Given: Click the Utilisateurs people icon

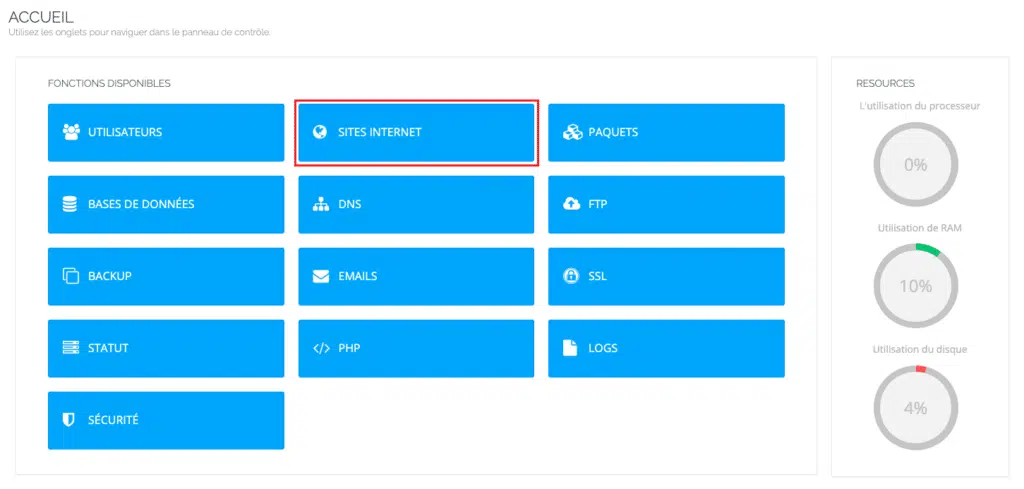Looking at the screenshot, I should pyautogui.click(x=71, y=132).
